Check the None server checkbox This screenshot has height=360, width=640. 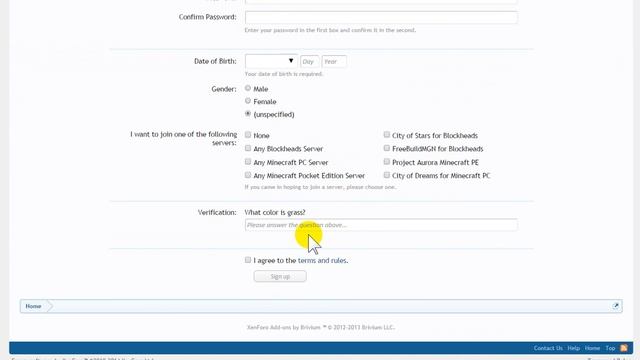point(248,135)
